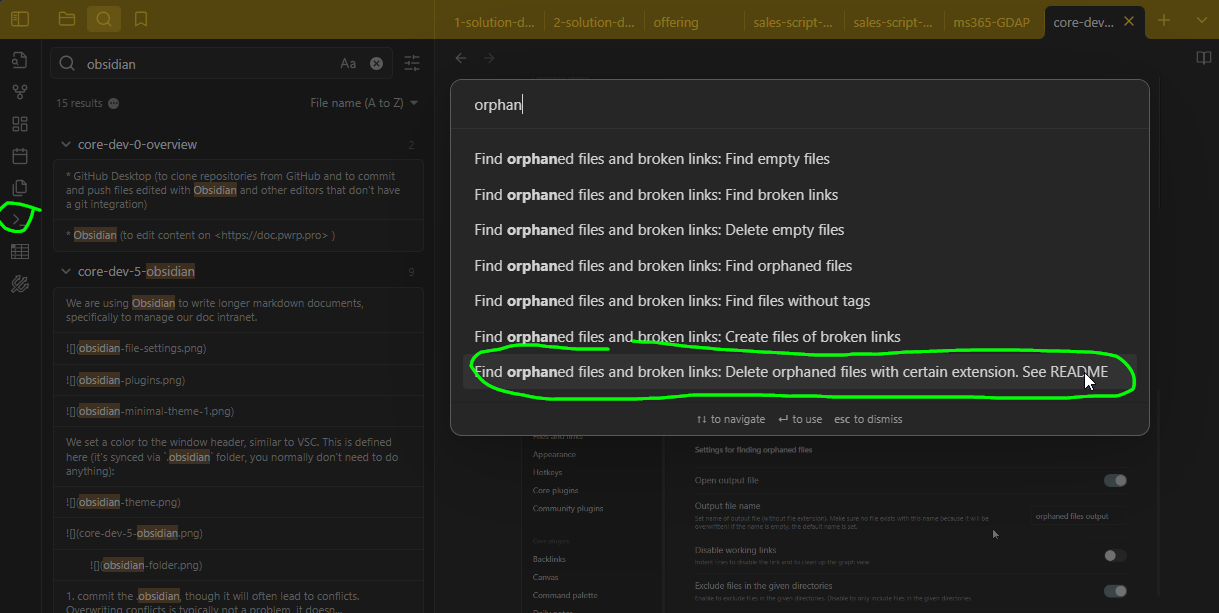Image resolution: width=1219 pixels, height=613 pixels.
Task: Open the search settings sliders icon
Action: [x=412, y=64]
